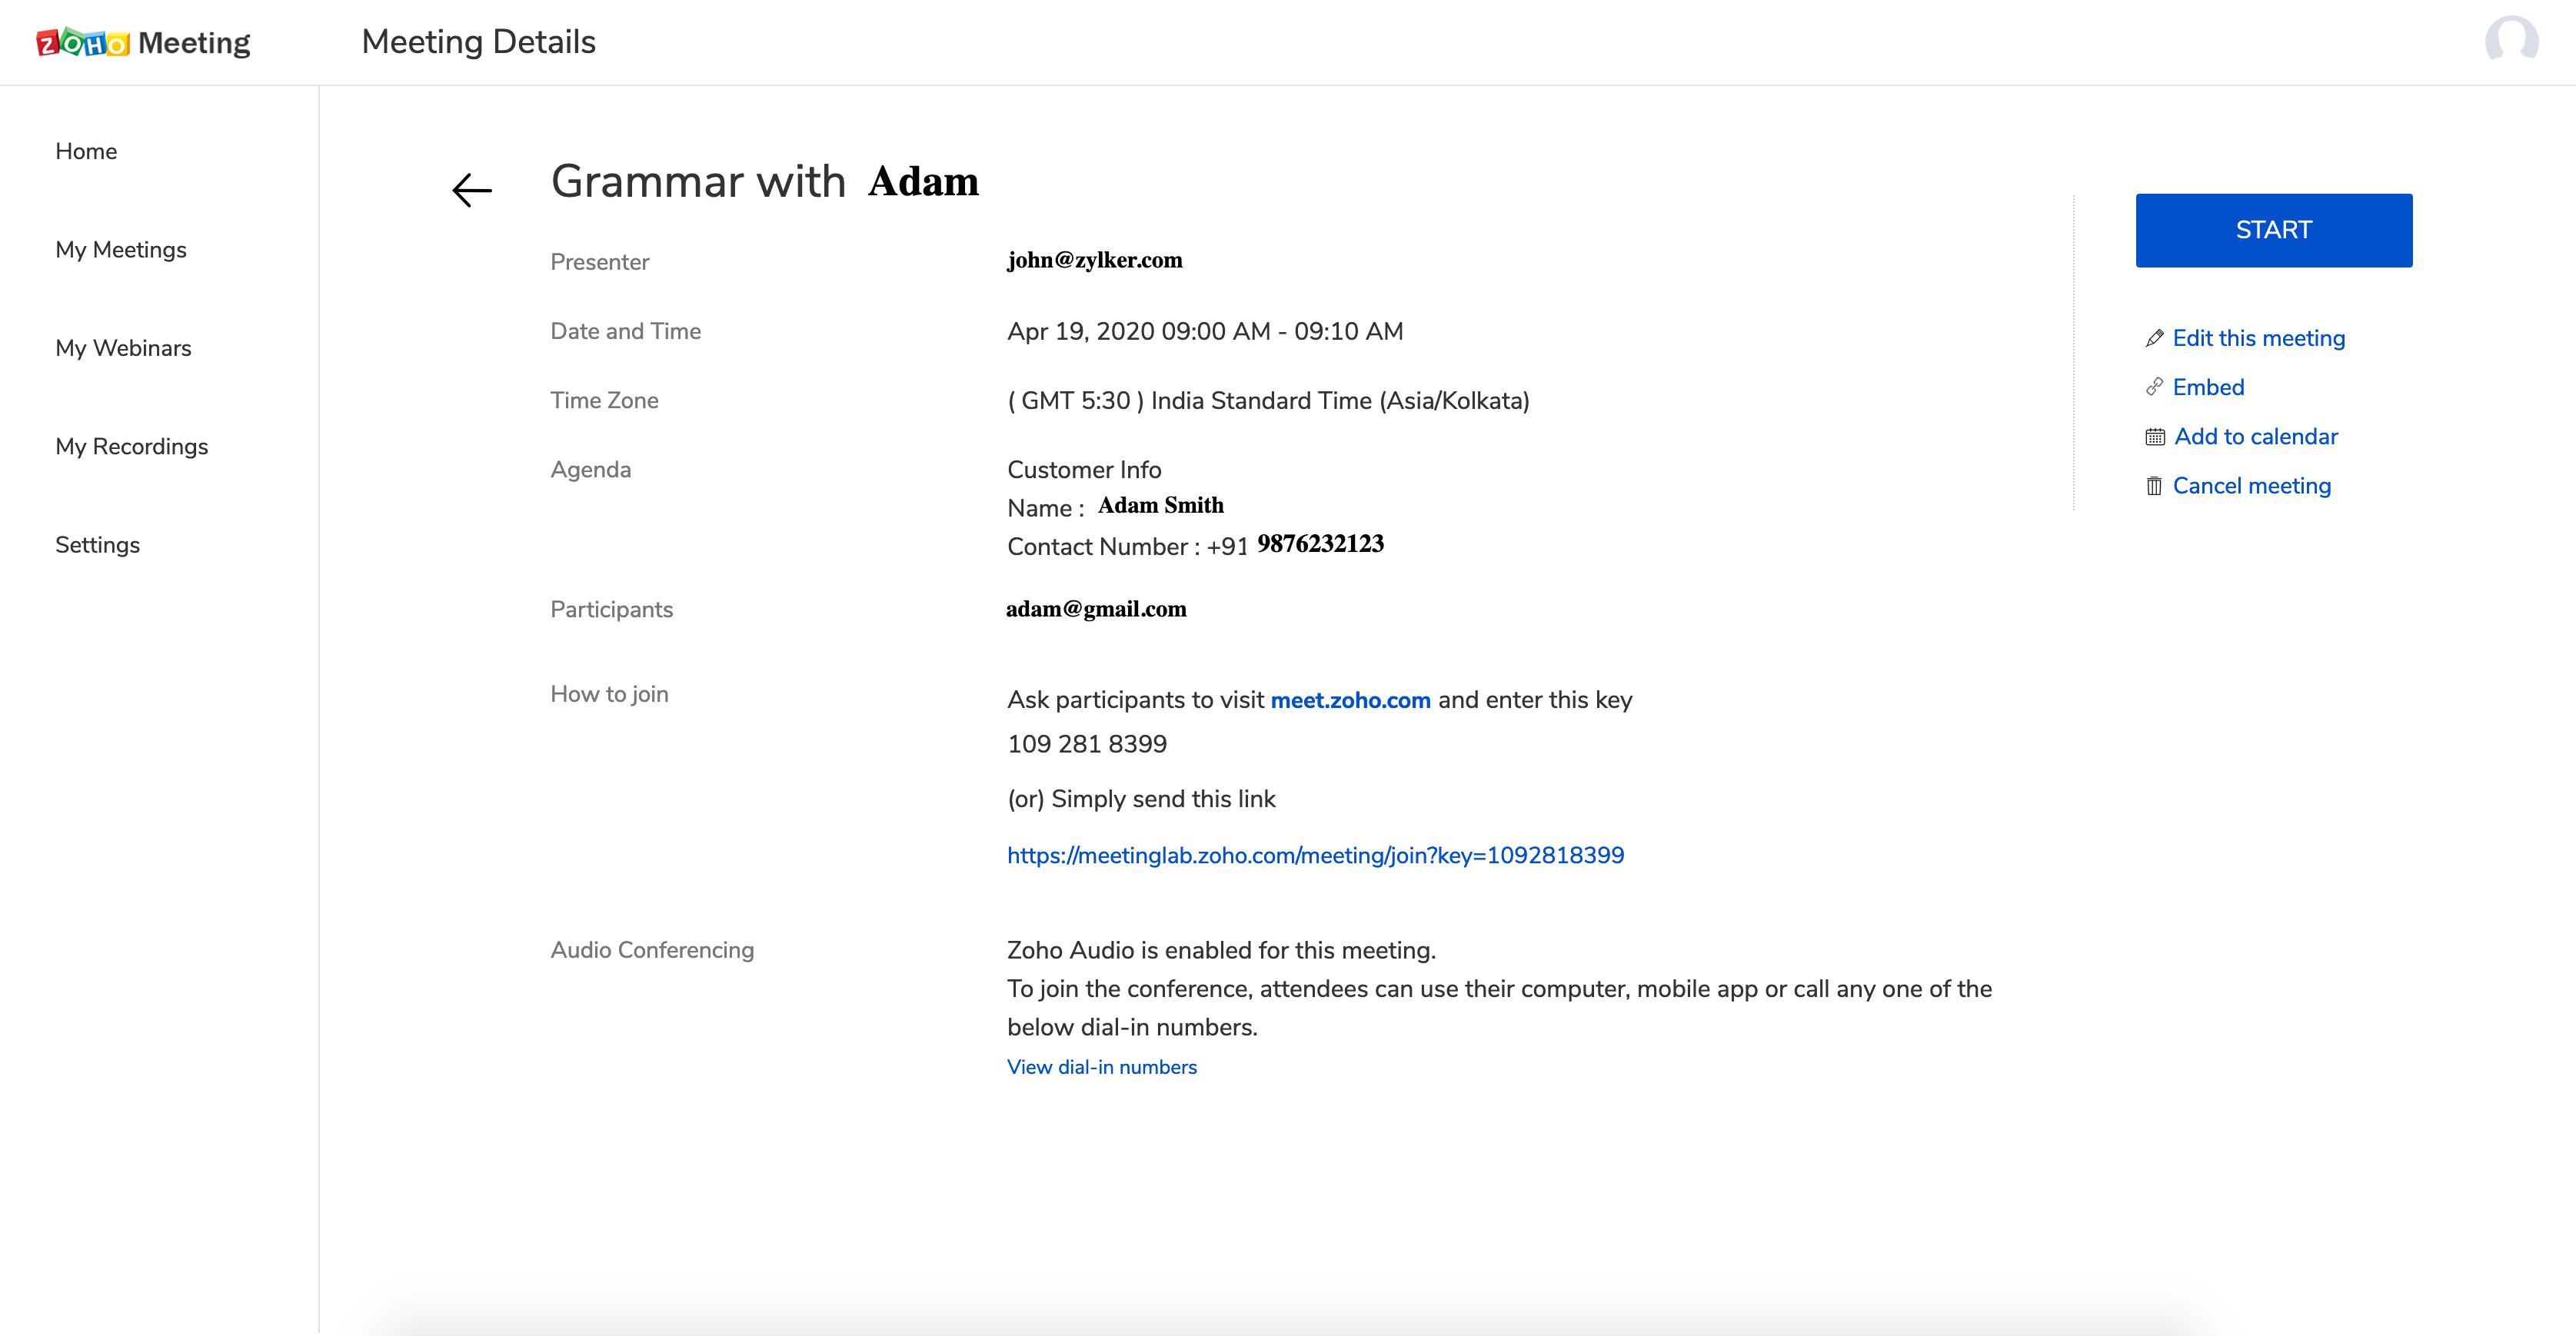
Task: Click the Agenda label
Action: (x=590, y=470)
